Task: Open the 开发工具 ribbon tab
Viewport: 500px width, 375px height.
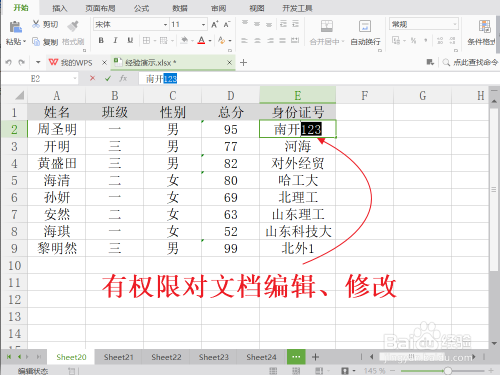Action: [x=297, y=8]
